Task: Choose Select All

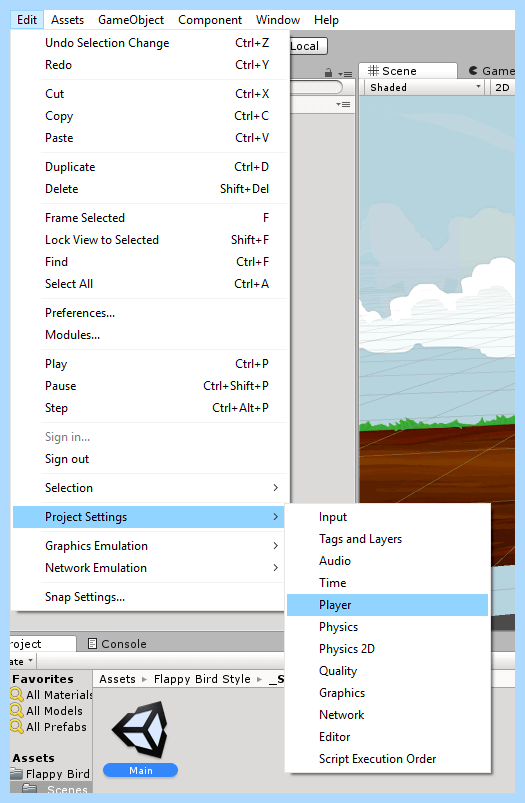Action: [151, 284]
